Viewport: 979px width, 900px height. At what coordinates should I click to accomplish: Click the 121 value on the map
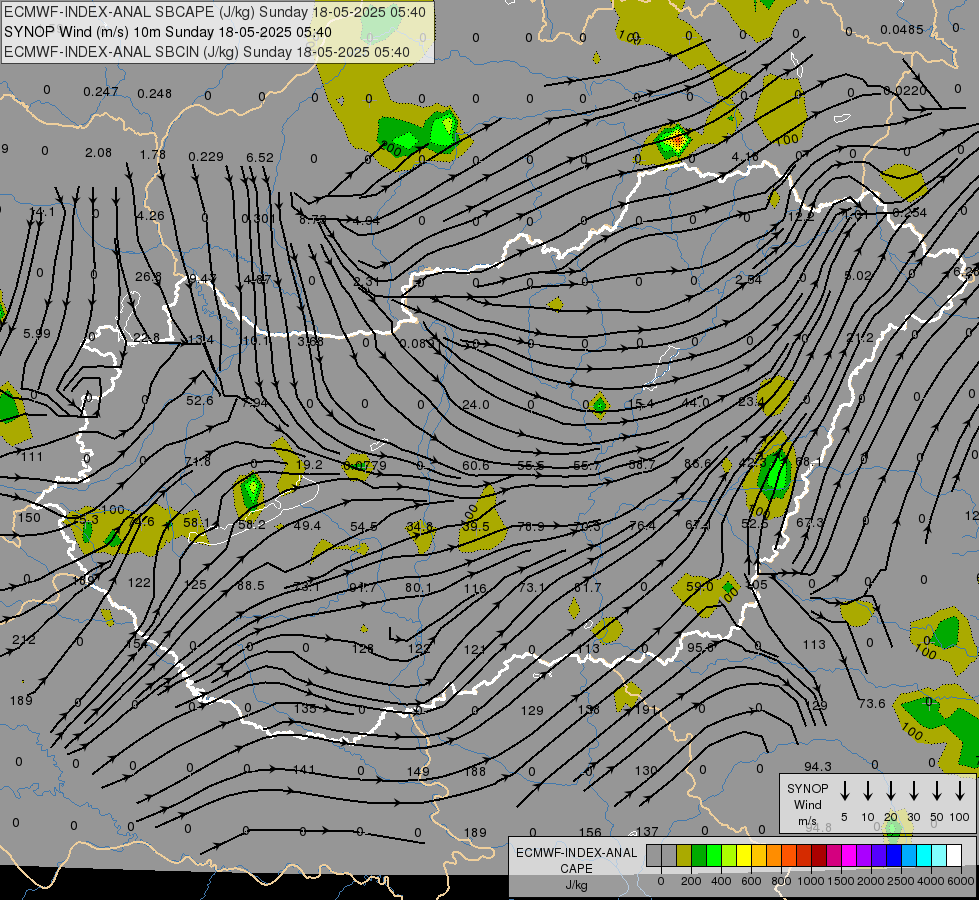point(475,650)
